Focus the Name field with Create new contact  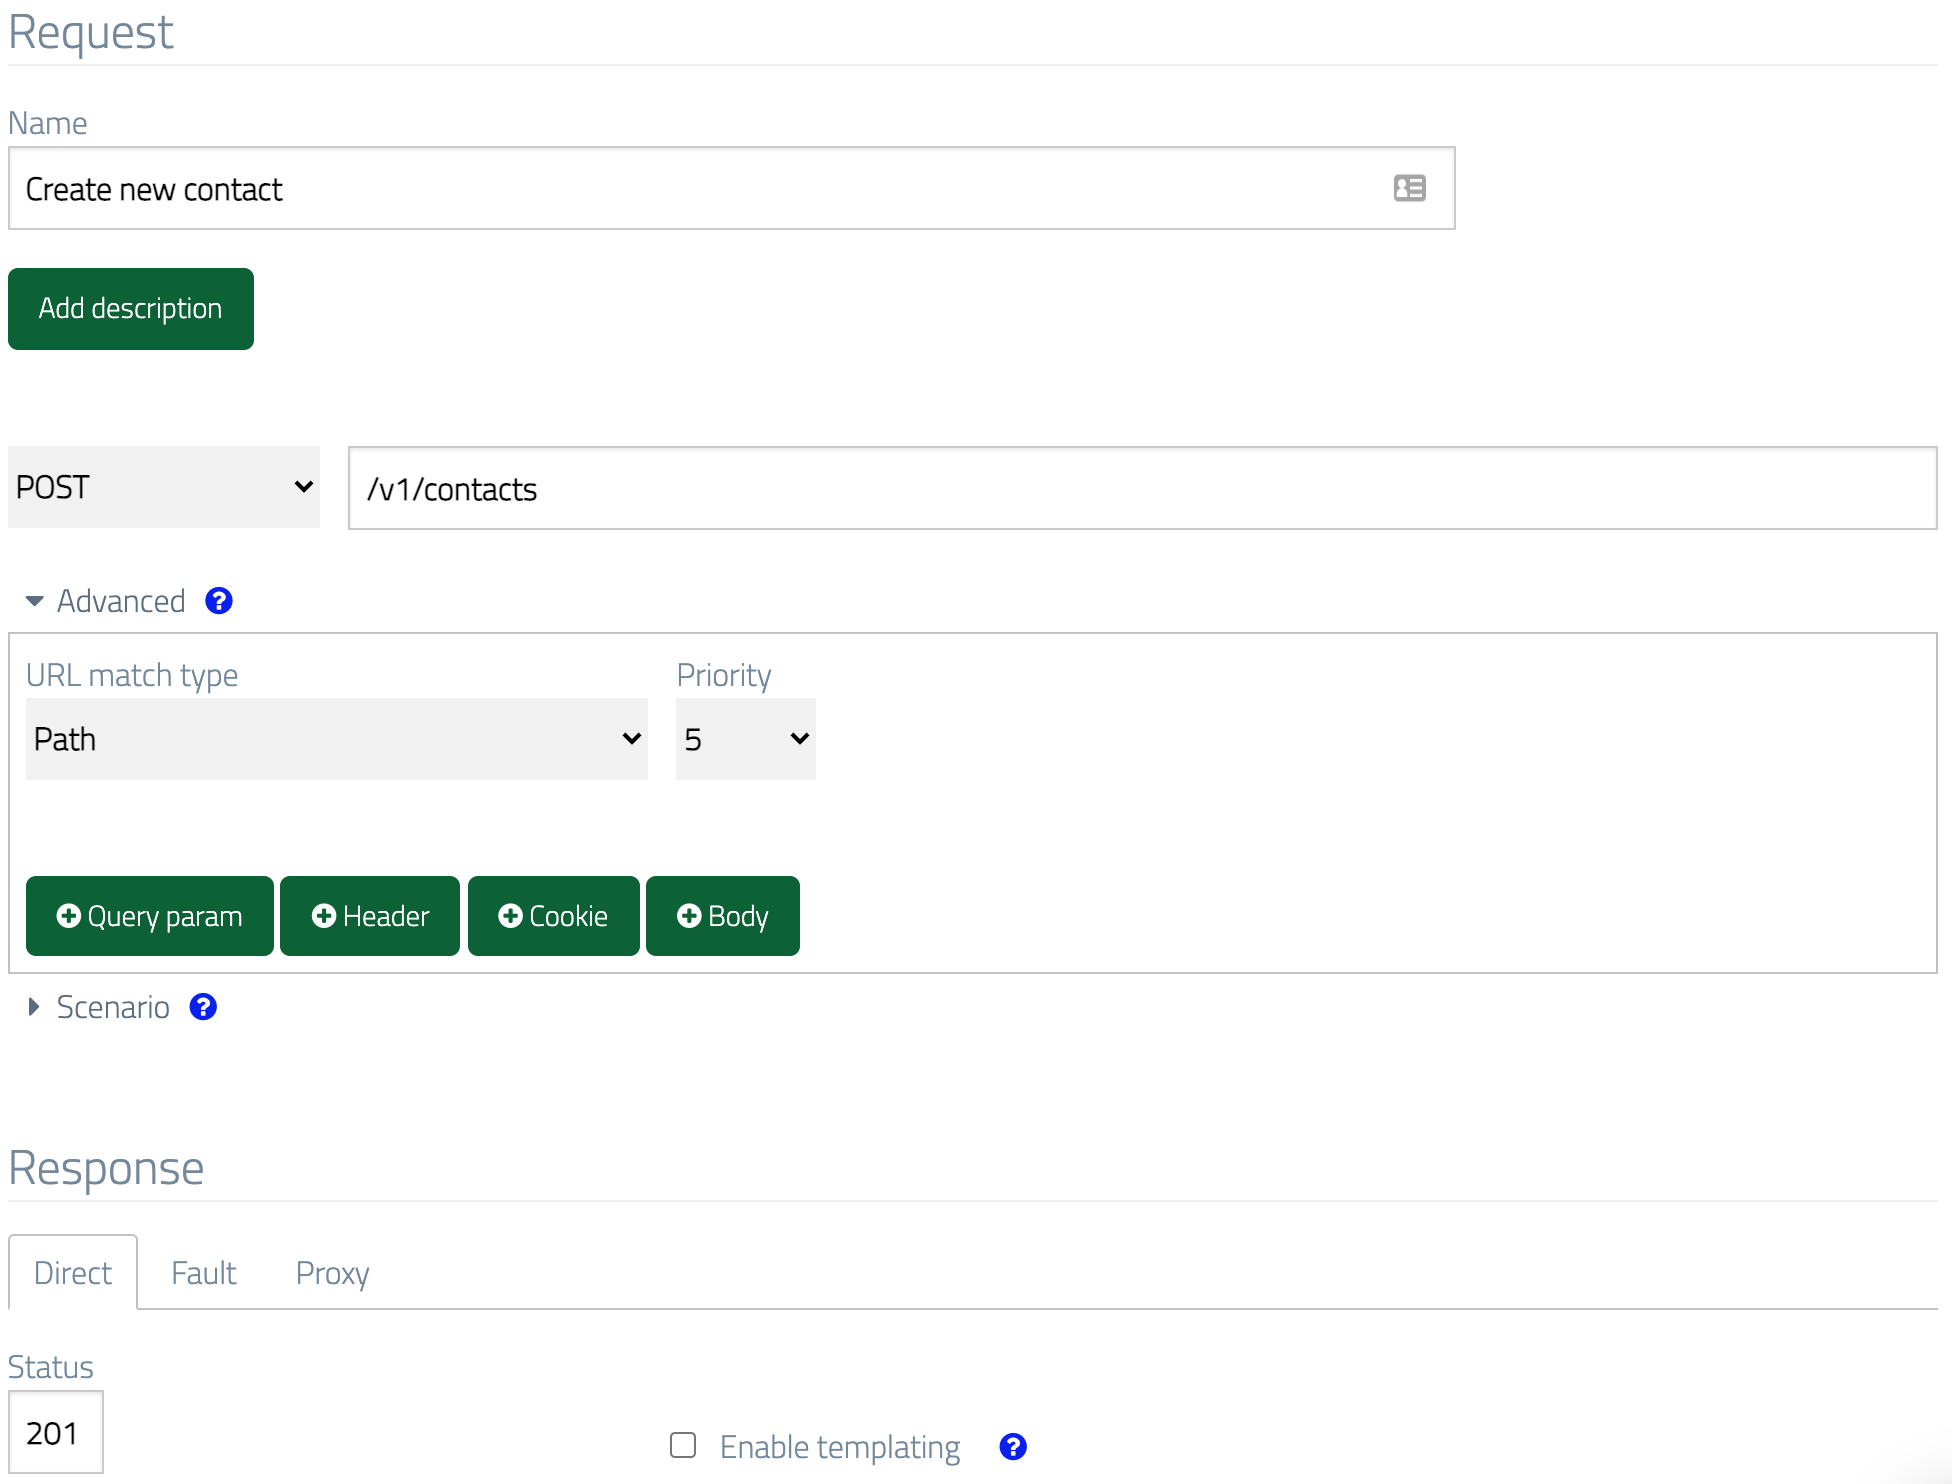tap(732, 188)
